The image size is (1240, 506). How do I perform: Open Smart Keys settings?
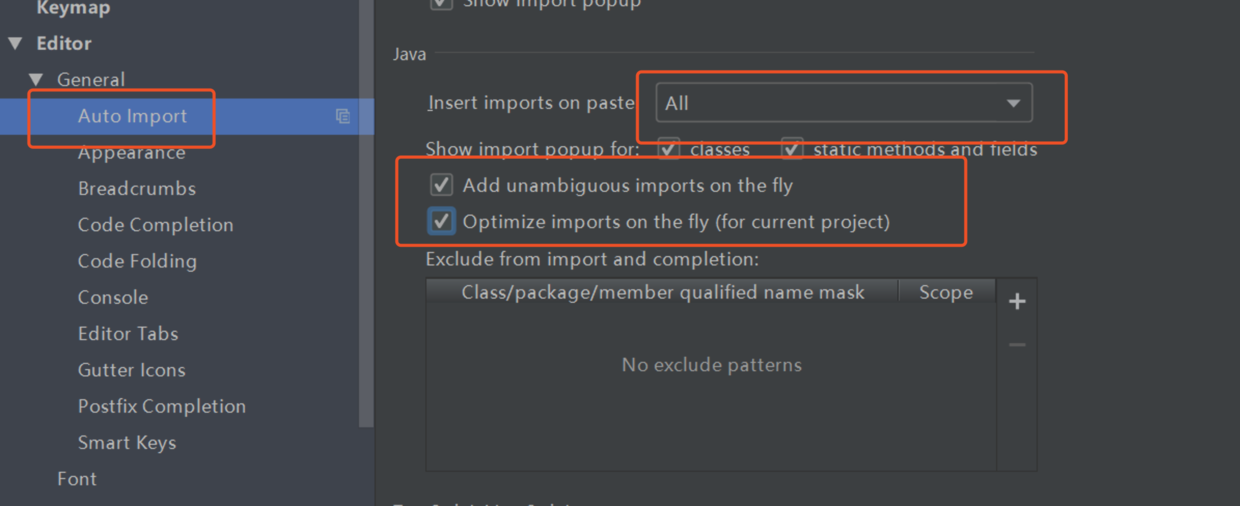click(127, 443)
